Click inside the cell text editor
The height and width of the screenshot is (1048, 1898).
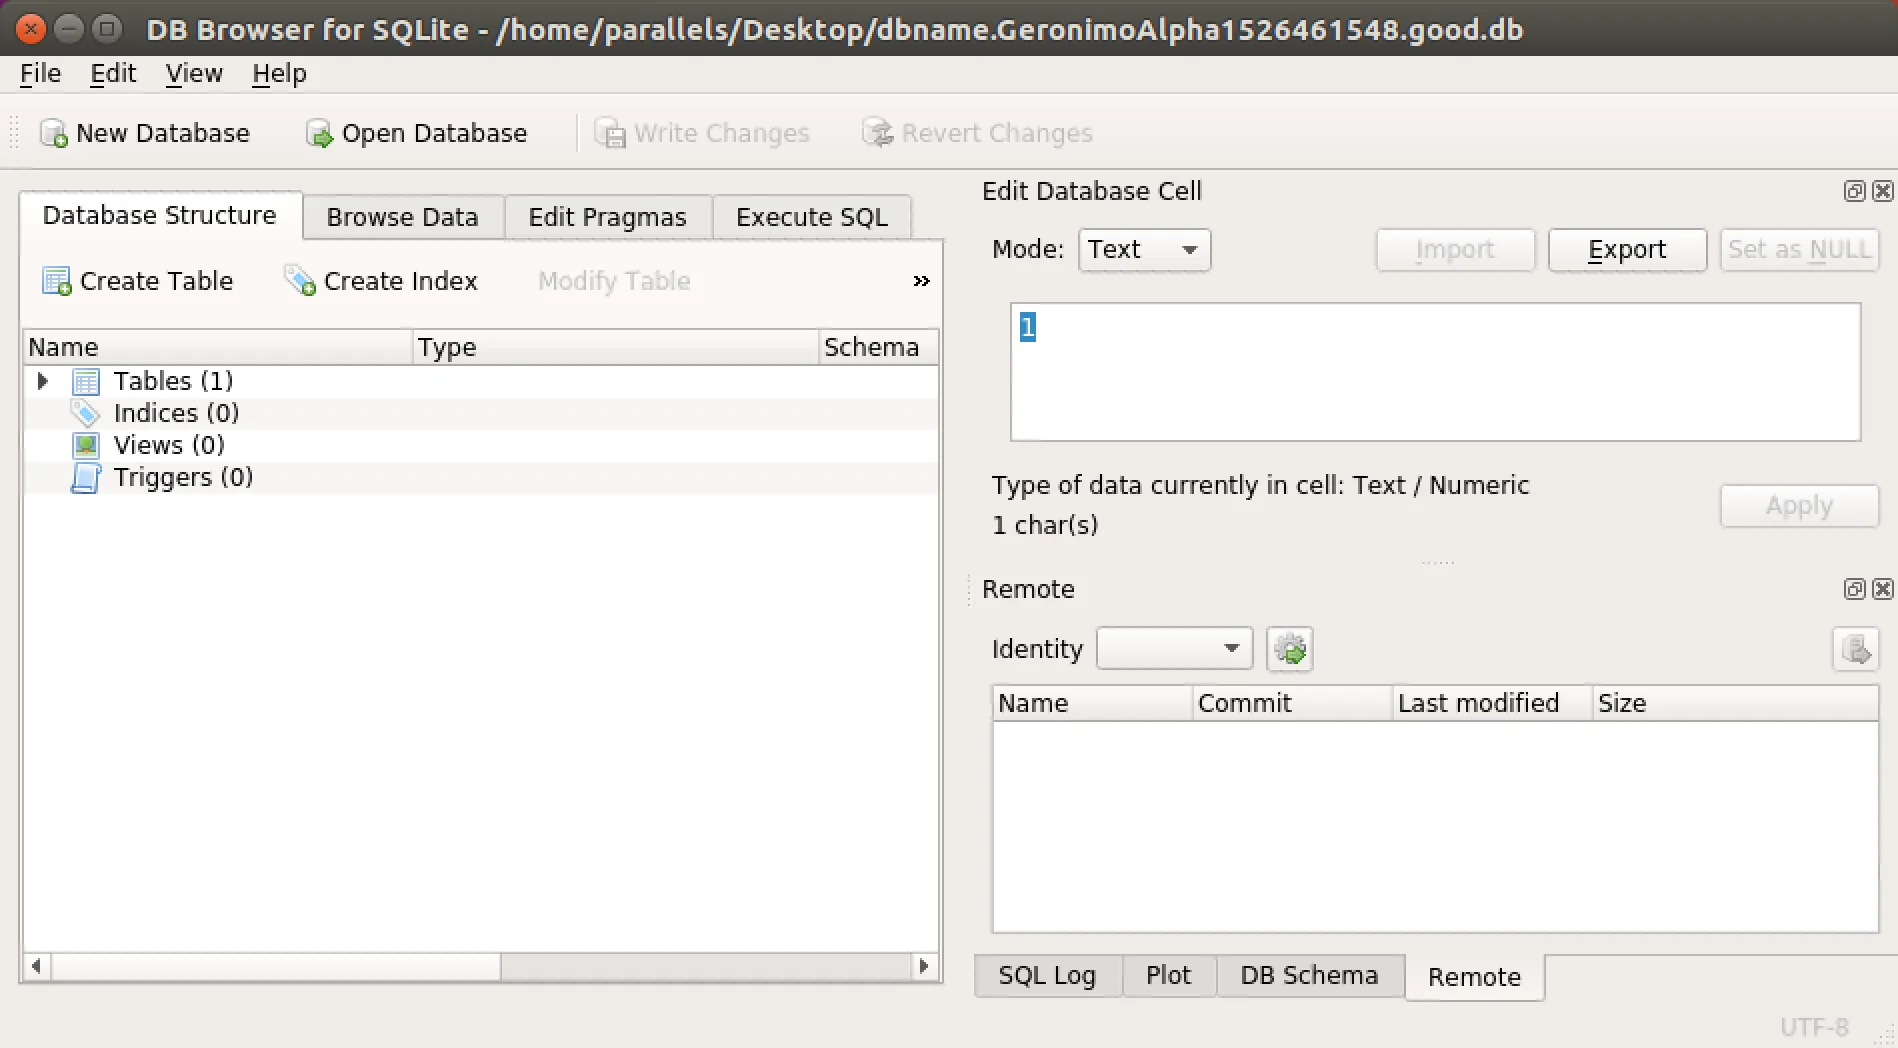click(1435, 372)
